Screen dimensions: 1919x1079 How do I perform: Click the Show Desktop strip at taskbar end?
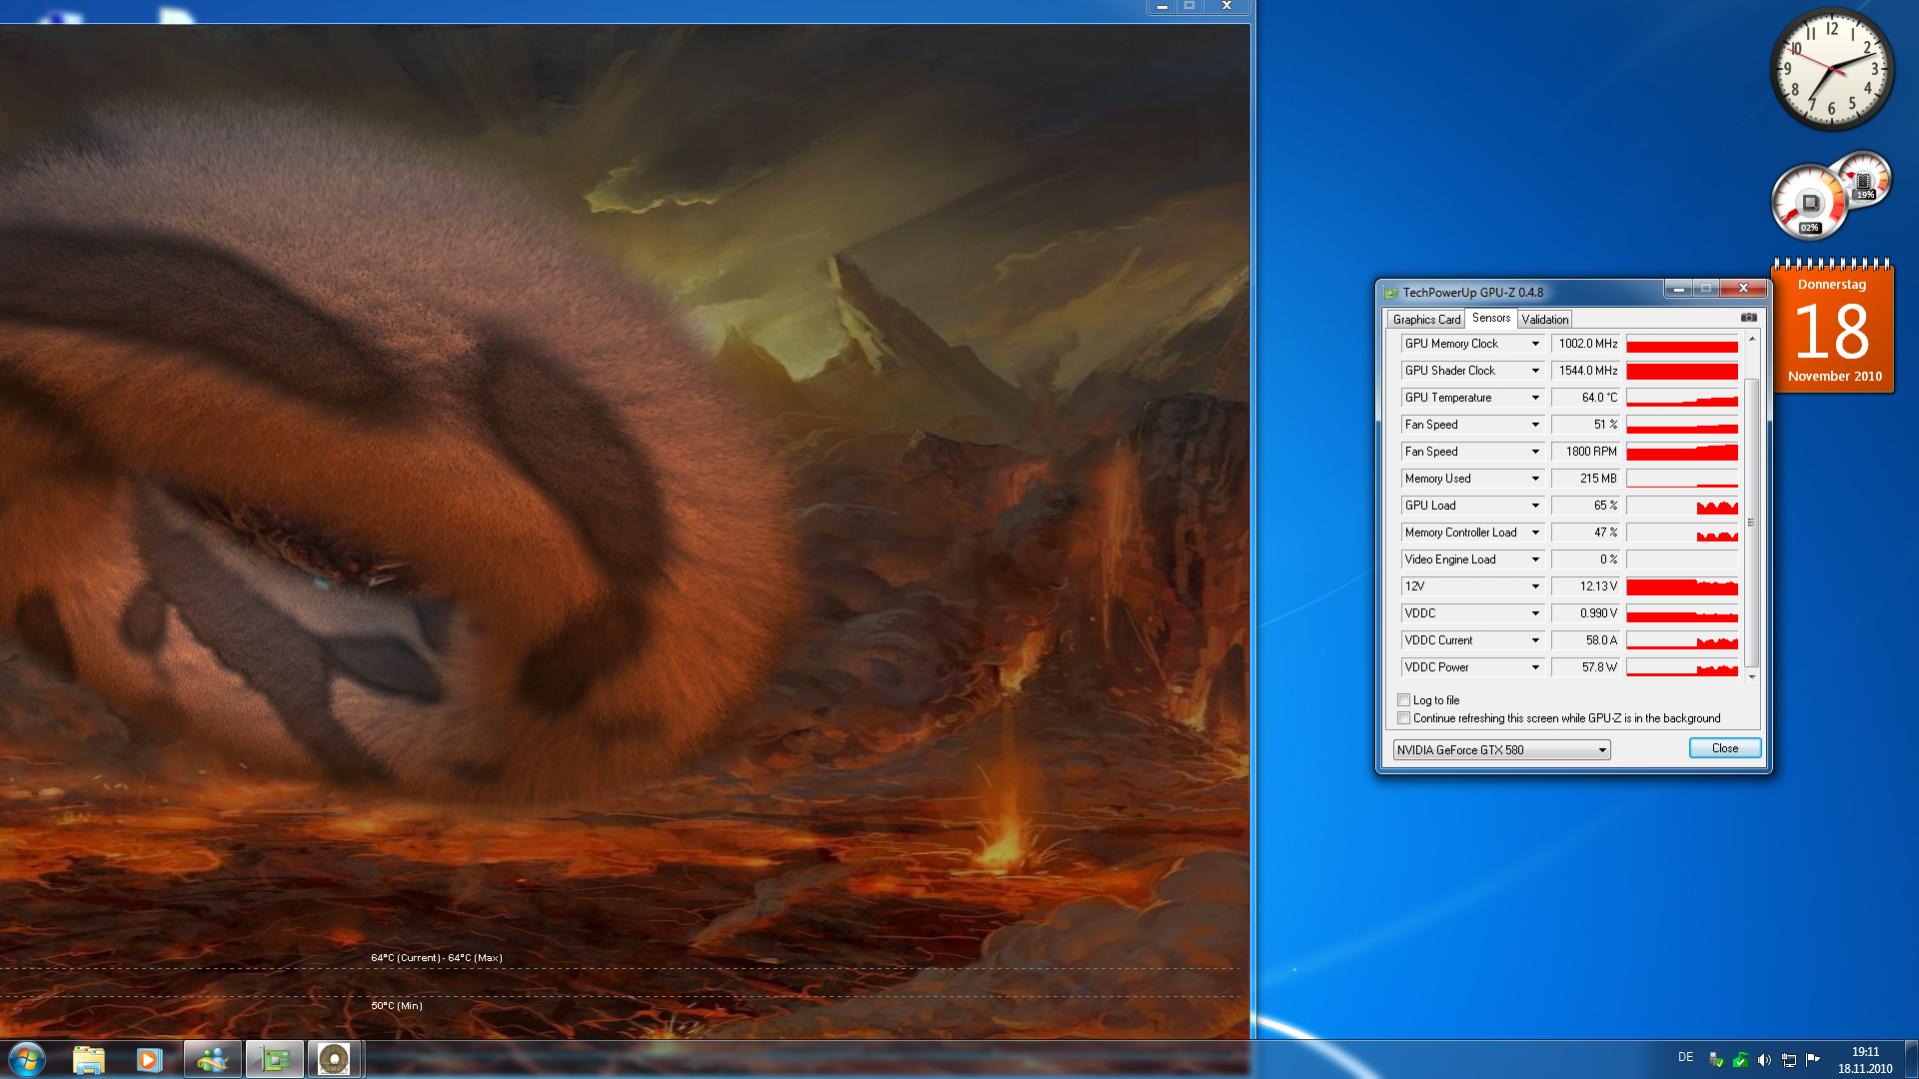tap(1911, 1059)
